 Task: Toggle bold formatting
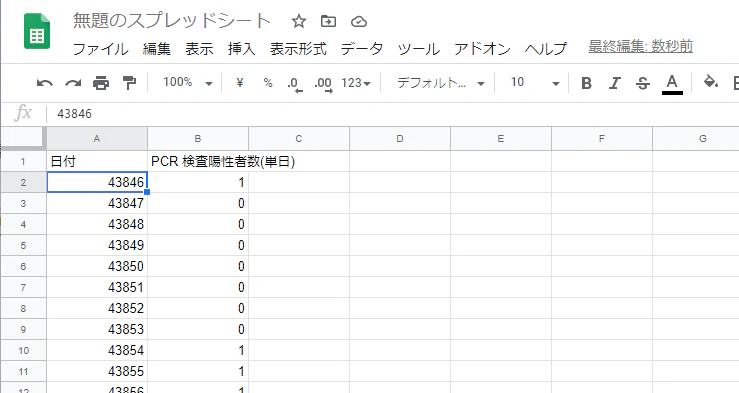586,83
